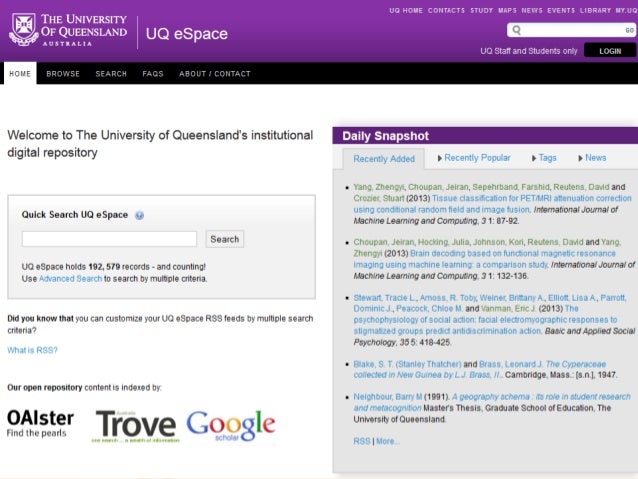Click author Vanman, Eric J.
This screenshot has width=638, height=479.
coord(509,308)
